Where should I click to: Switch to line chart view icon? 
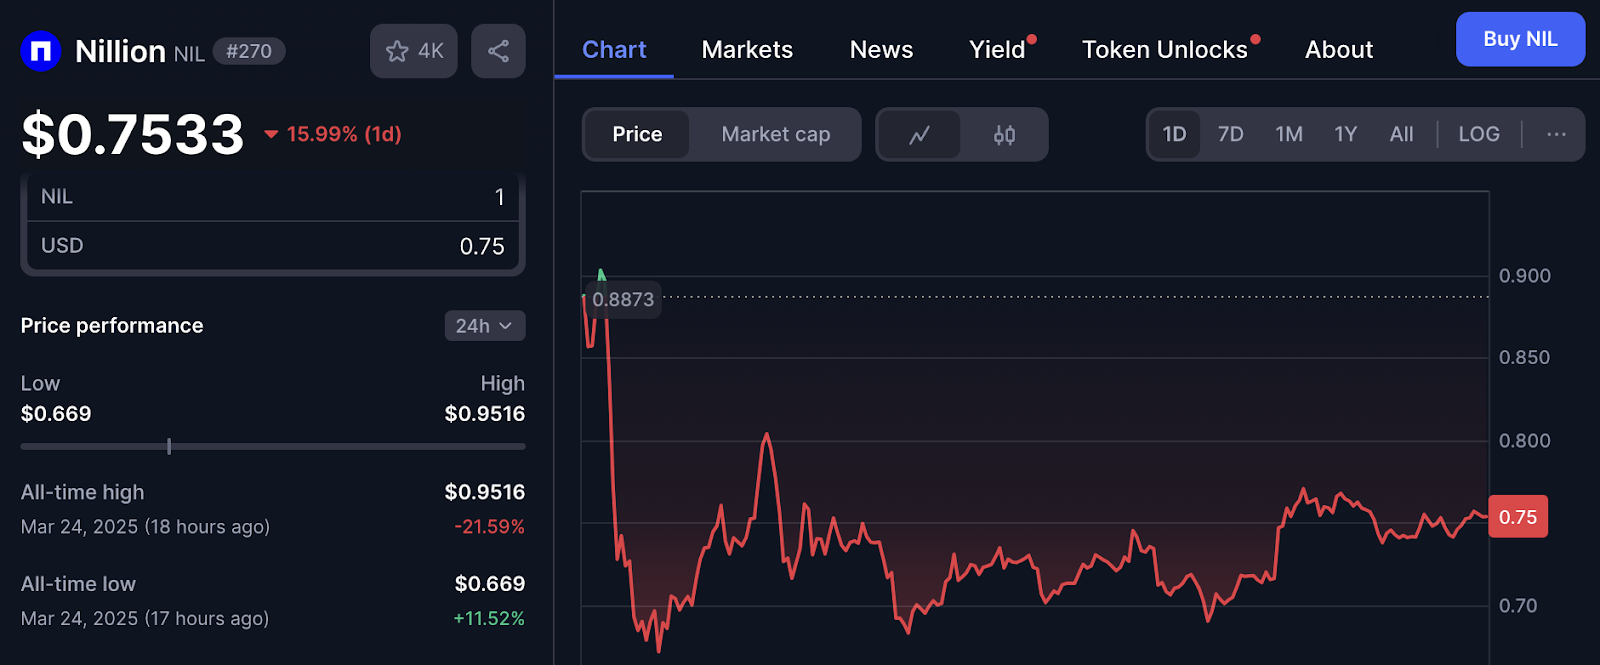pos(919,134)
